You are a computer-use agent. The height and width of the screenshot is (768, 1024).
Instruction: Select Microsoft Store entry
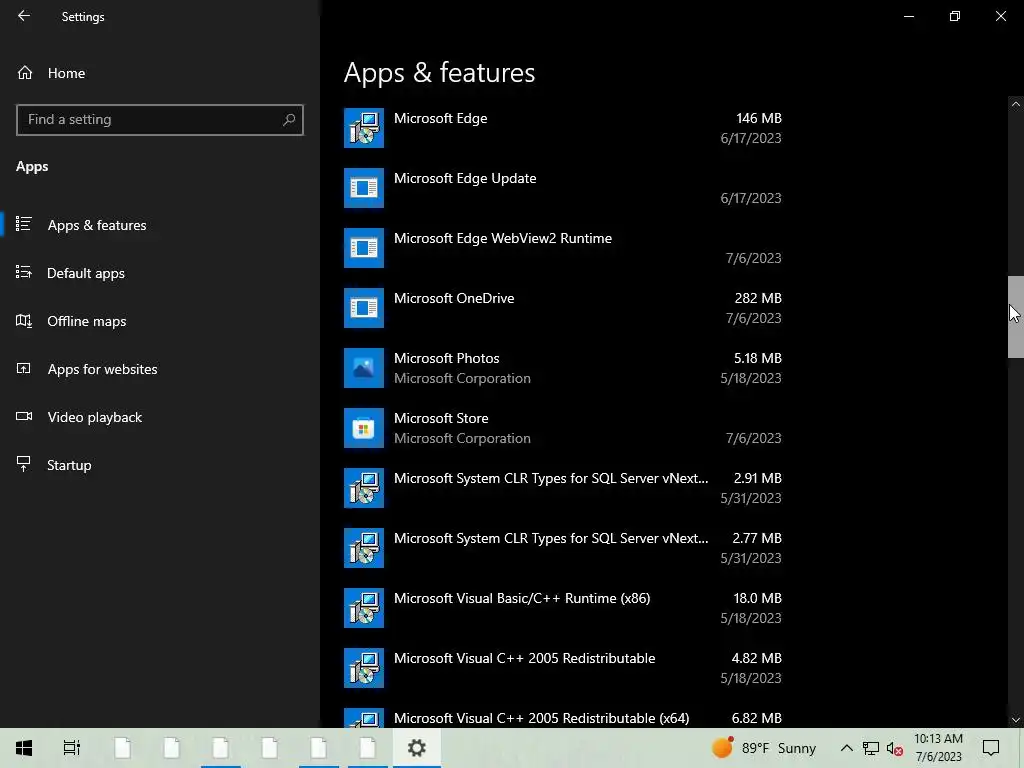563,428
